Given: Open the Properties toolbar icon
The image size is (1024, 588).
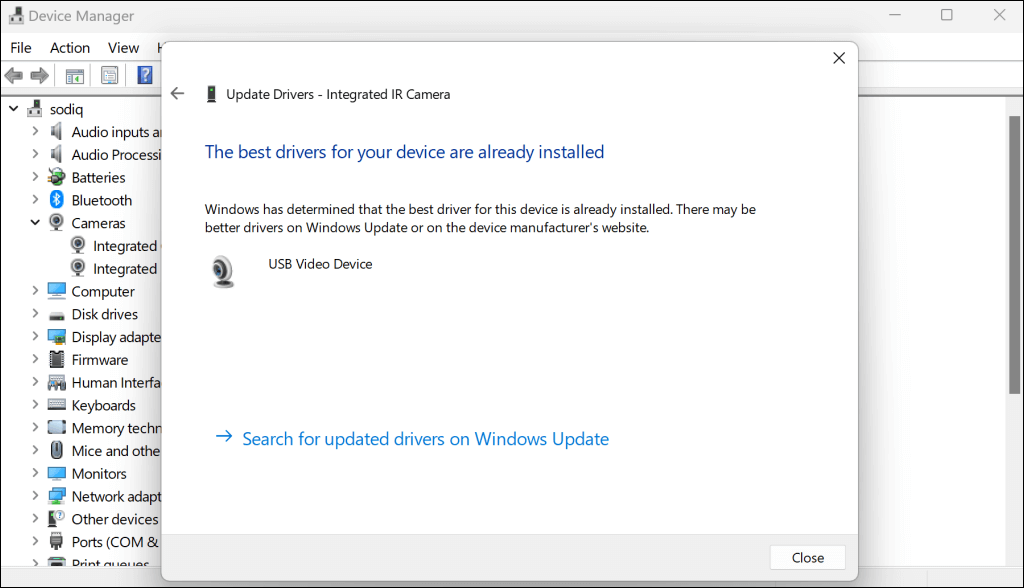Looking at the screenshot, I should point(110,76).
